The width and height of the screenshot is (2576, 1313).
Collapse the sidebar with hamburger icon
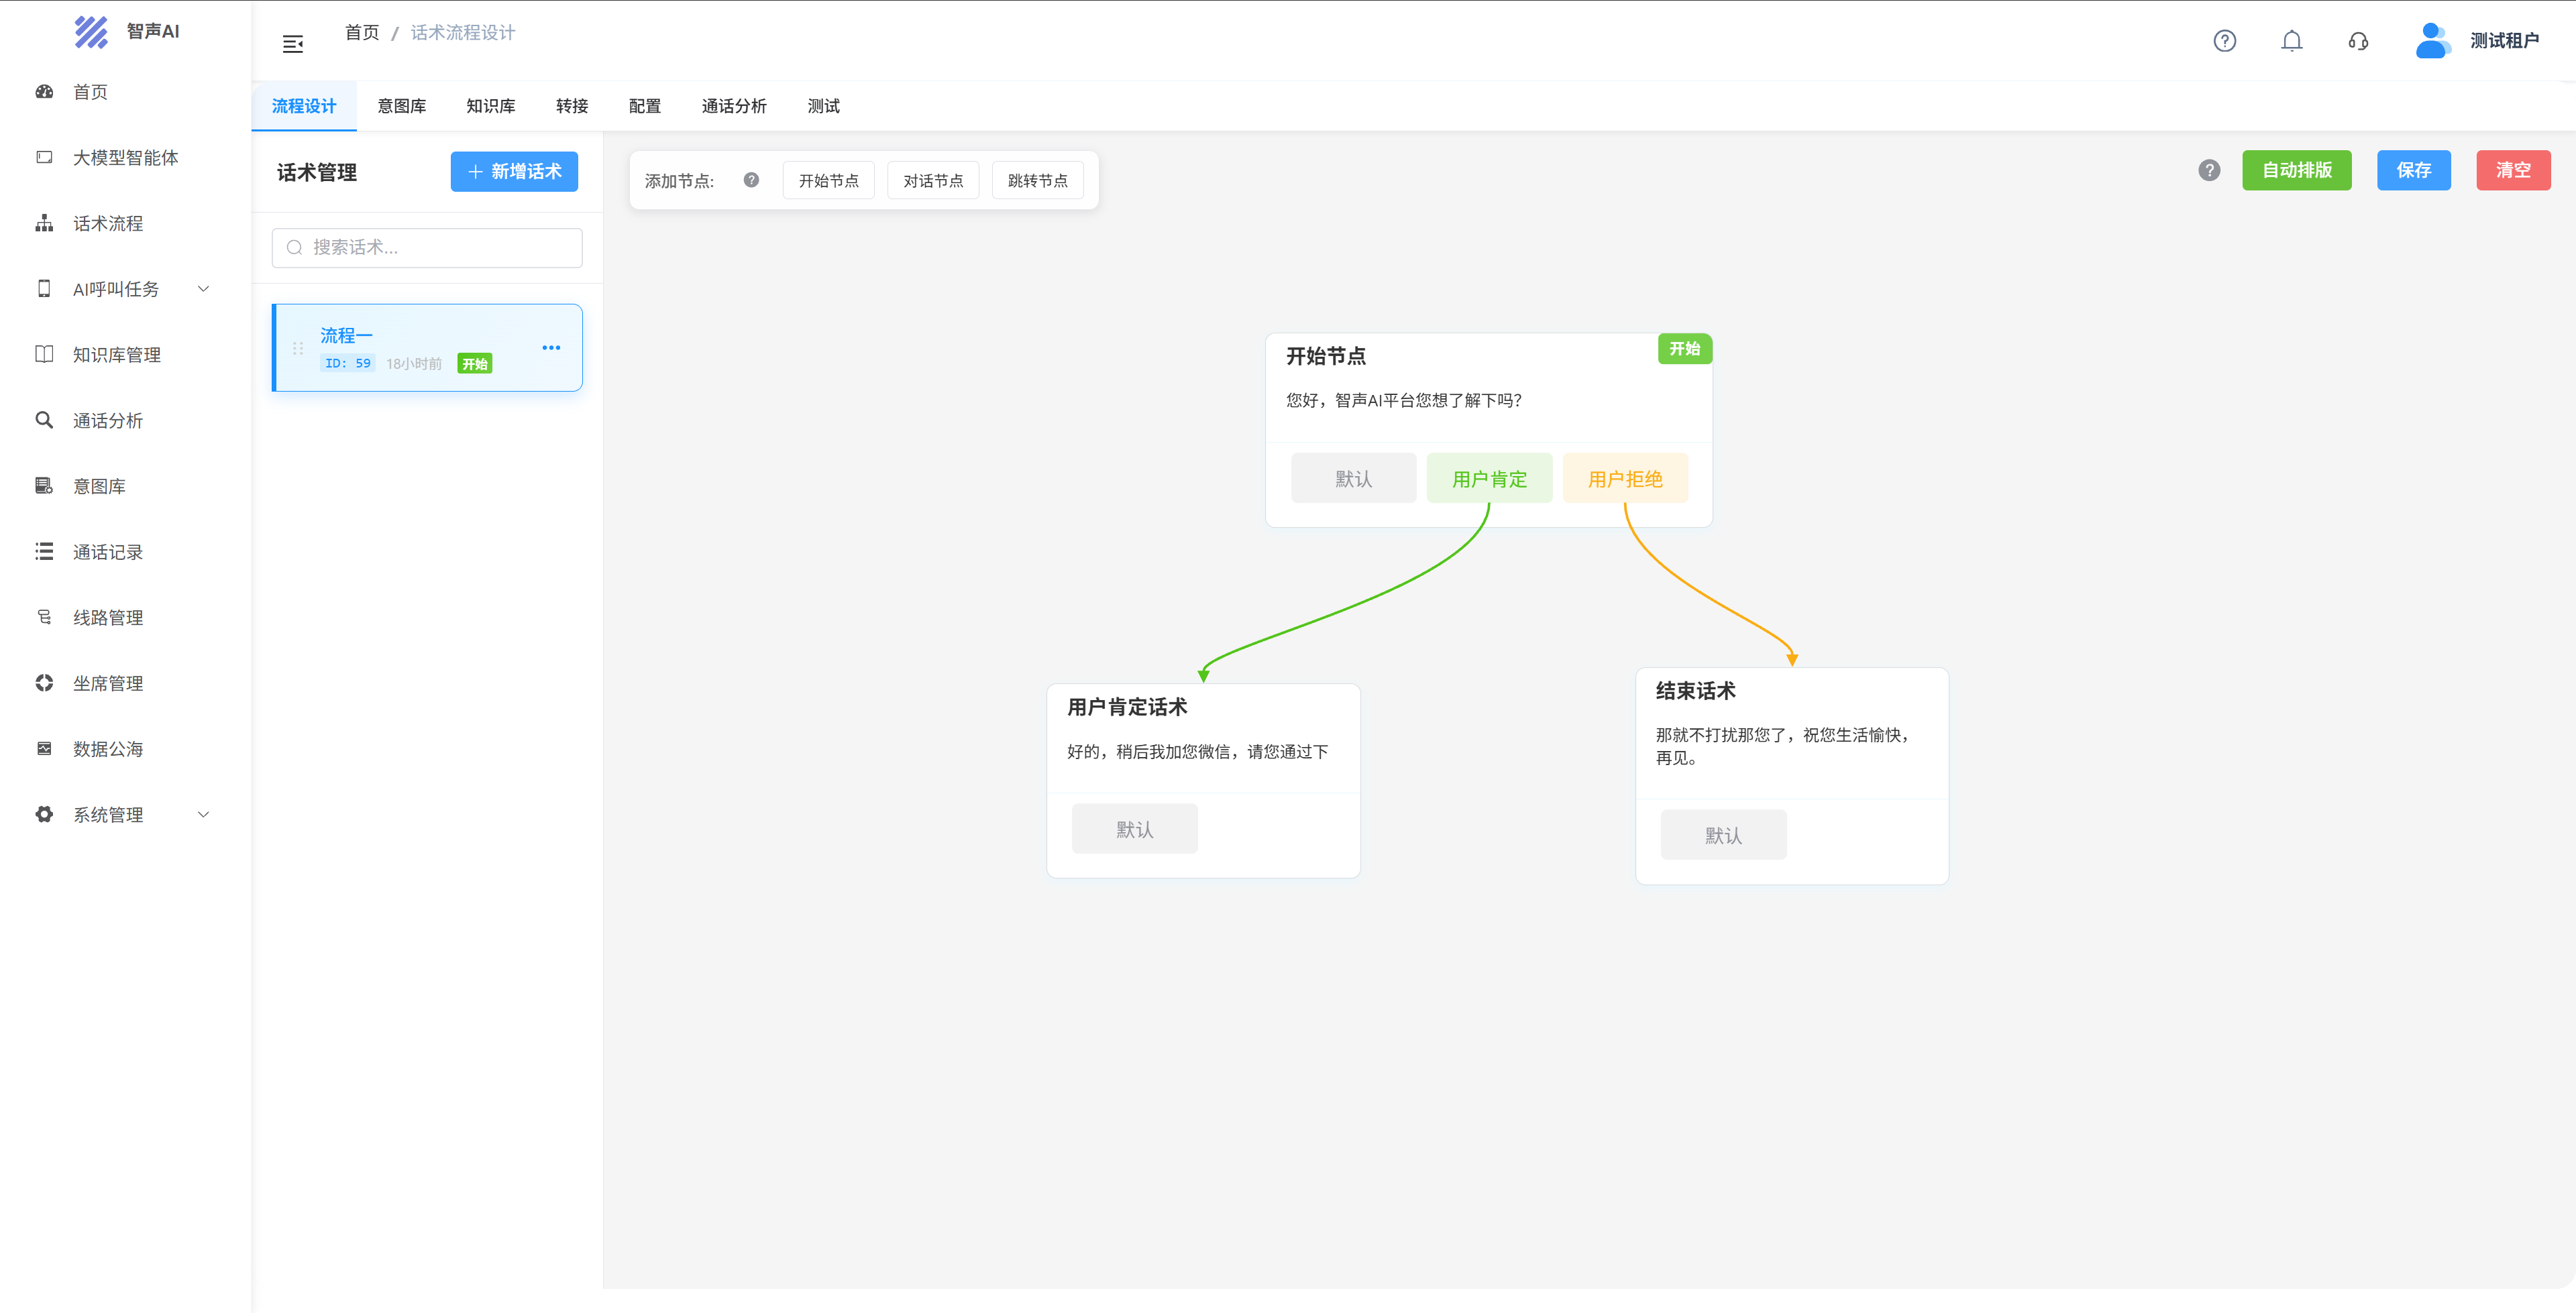point(292,44)
